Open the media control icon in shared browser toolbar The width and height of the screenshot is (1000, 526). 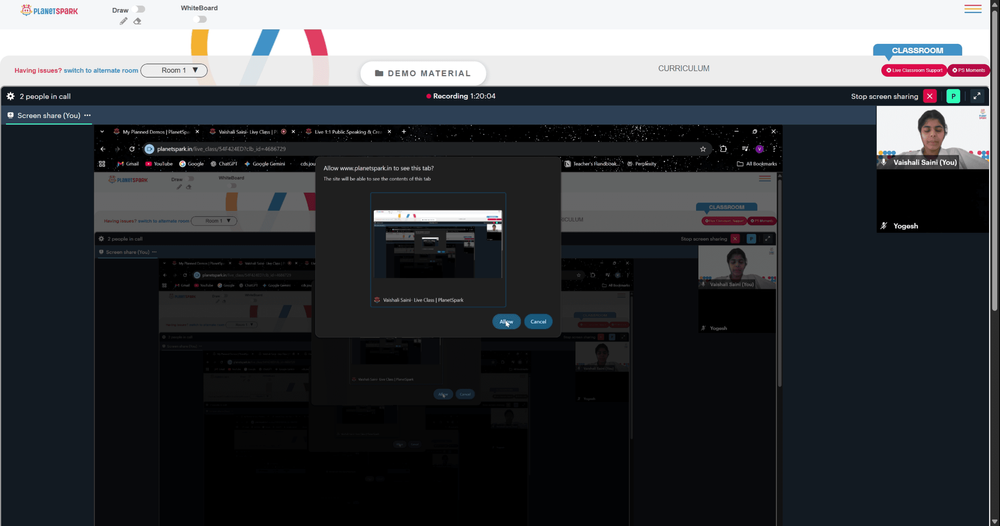[x=744, y=149]
